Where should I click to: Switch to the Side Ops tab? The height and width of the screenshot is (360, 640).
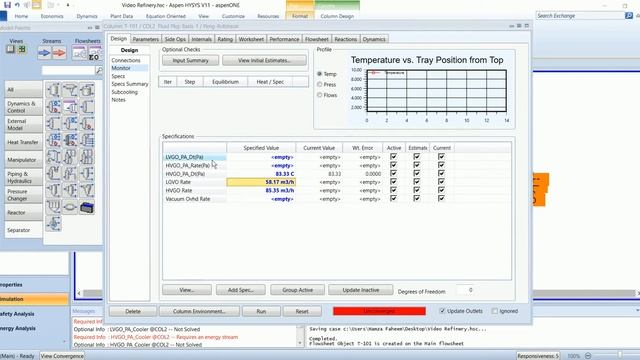tap(175, 39)
